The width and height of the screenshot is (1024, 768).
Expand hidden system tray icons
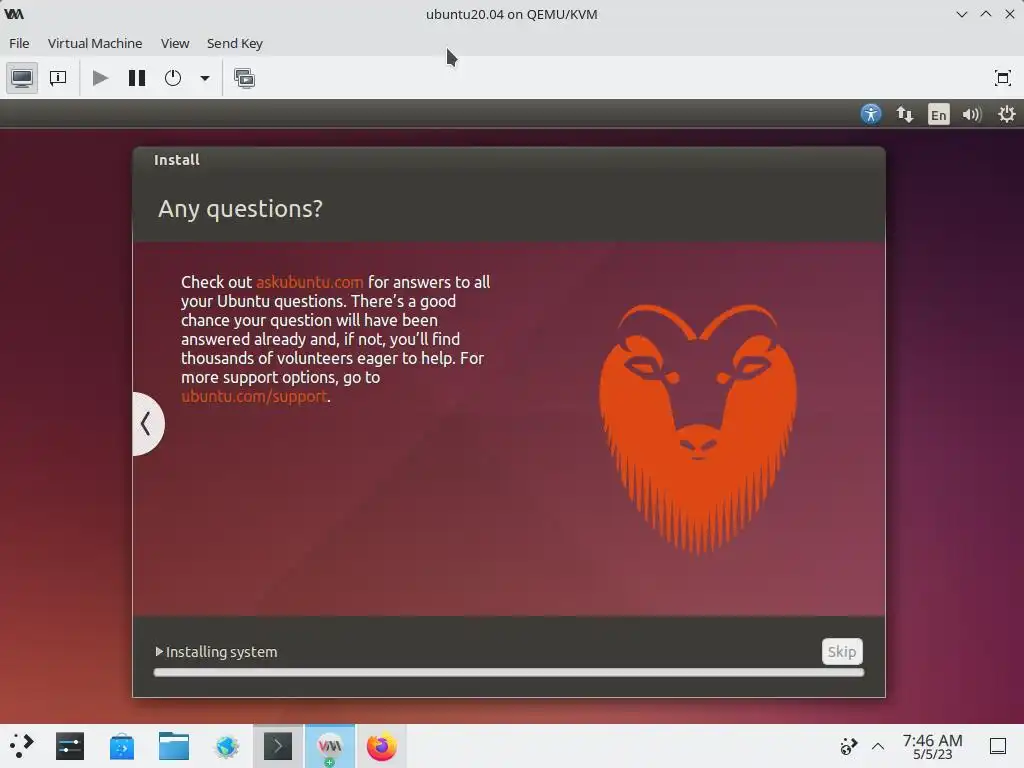point(878,746)
